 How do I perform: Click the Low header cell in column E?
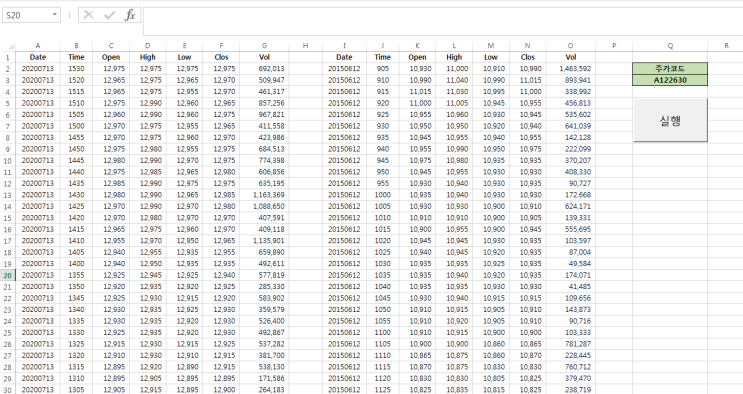click(x=184, y=57)
